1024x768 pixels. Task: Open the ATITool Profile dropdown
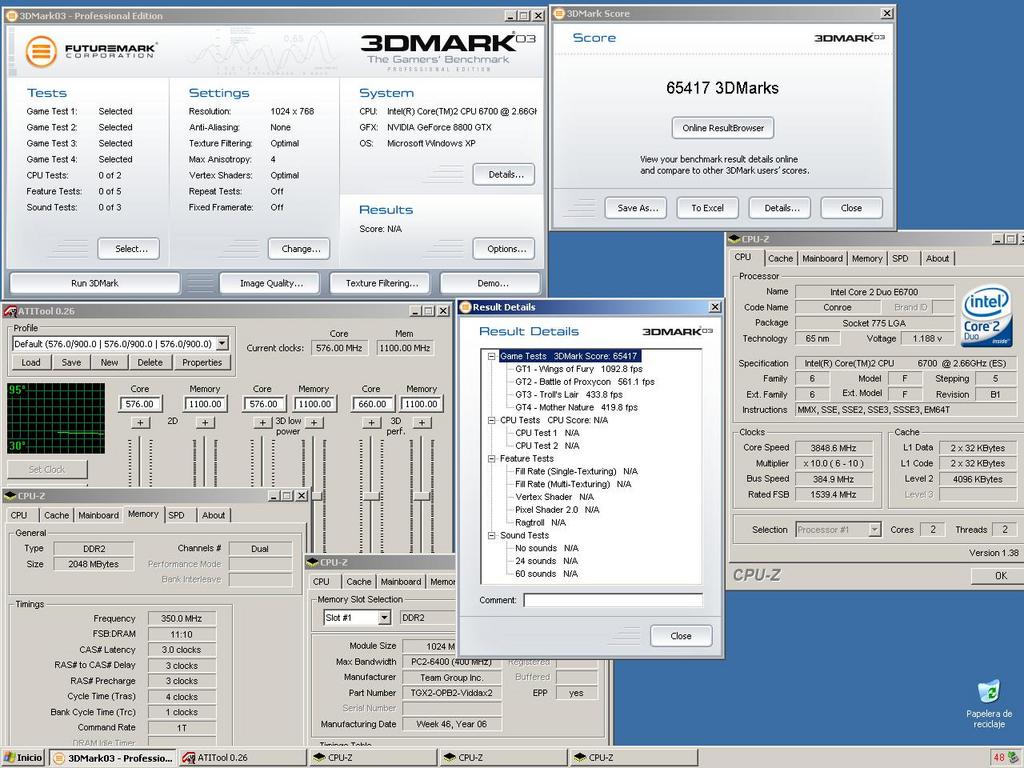(x=222, y=344)
